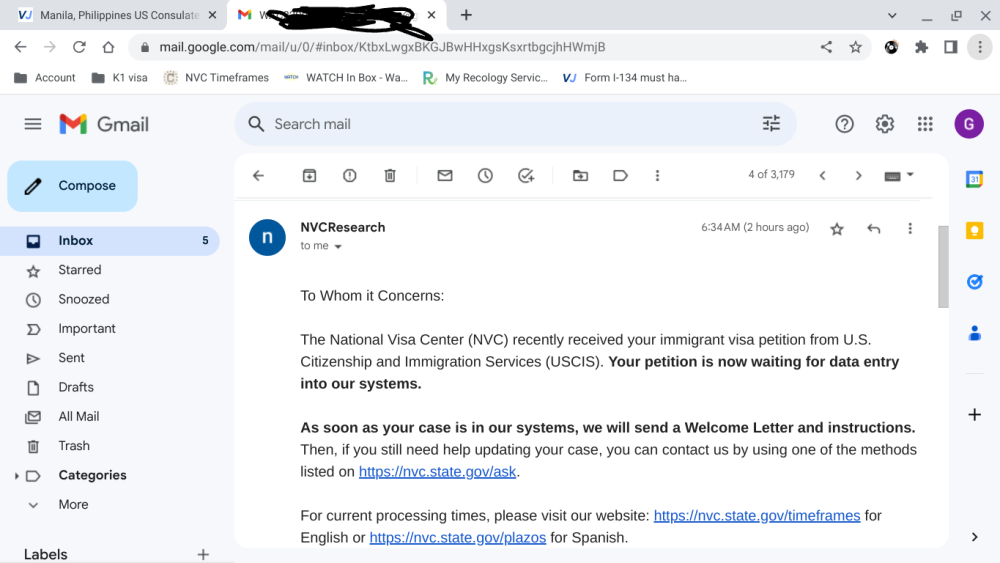Add email to Tasks
1000x563 pixels.
click(526, 175)
